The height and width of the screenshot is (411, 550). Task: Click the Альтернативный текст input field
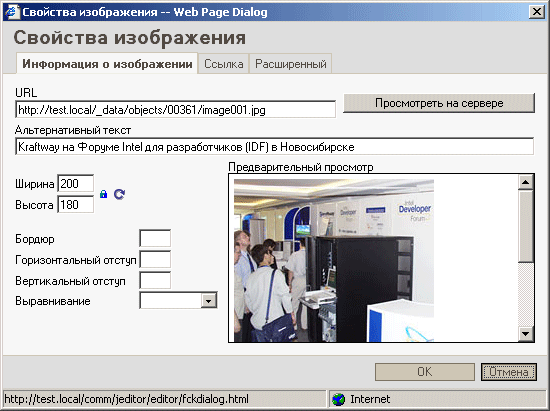click(275, 147)
